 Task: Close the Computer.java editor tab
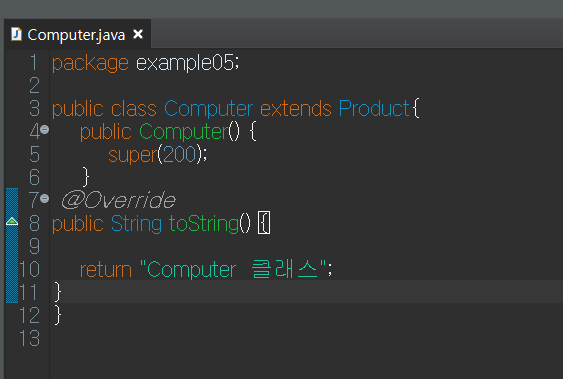click(138, 34)
